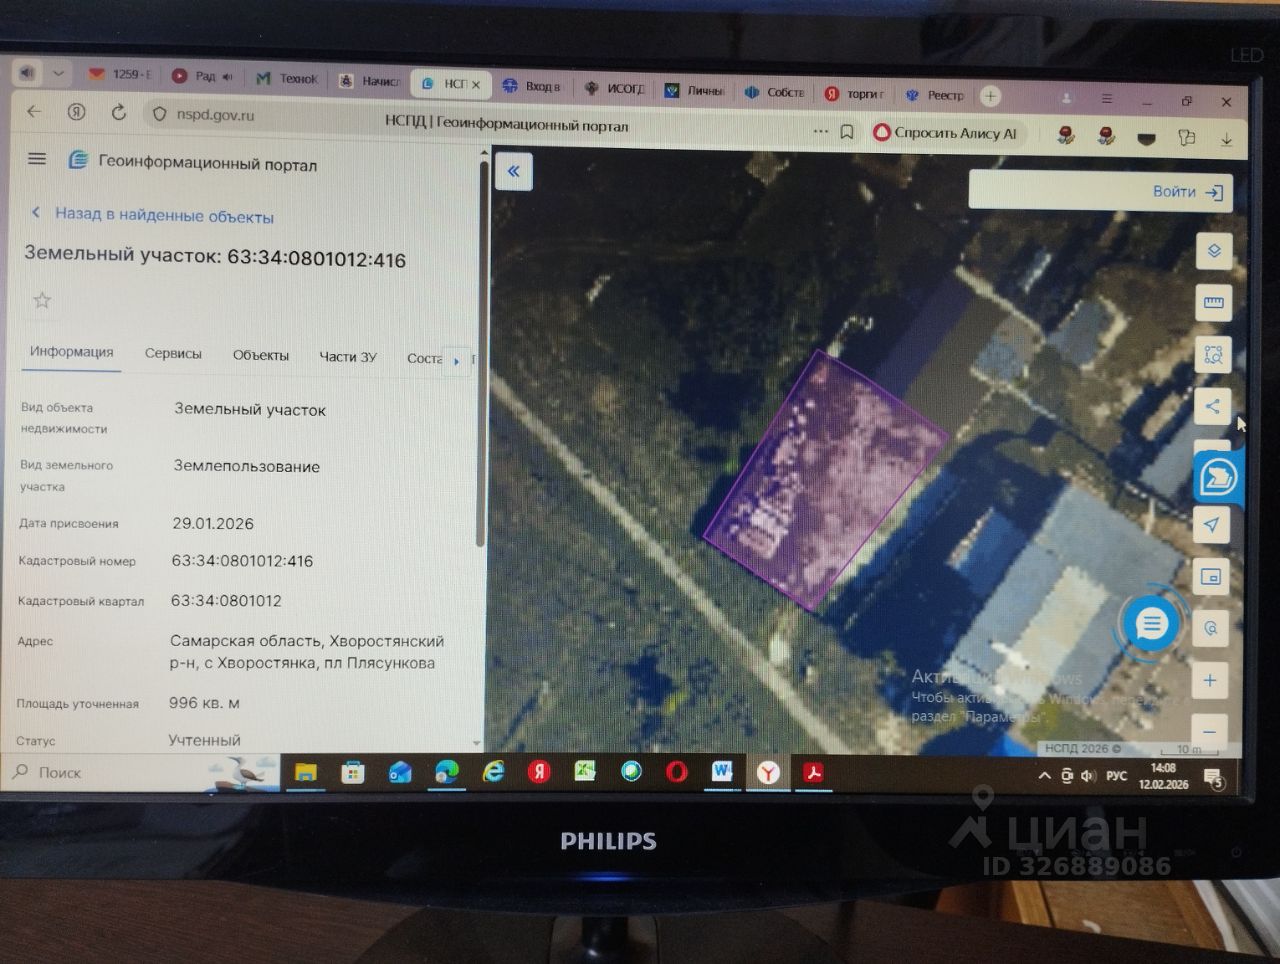1280x964 pixels.
Task: Open browser downloads arrow
Action: click(1226, 139)
